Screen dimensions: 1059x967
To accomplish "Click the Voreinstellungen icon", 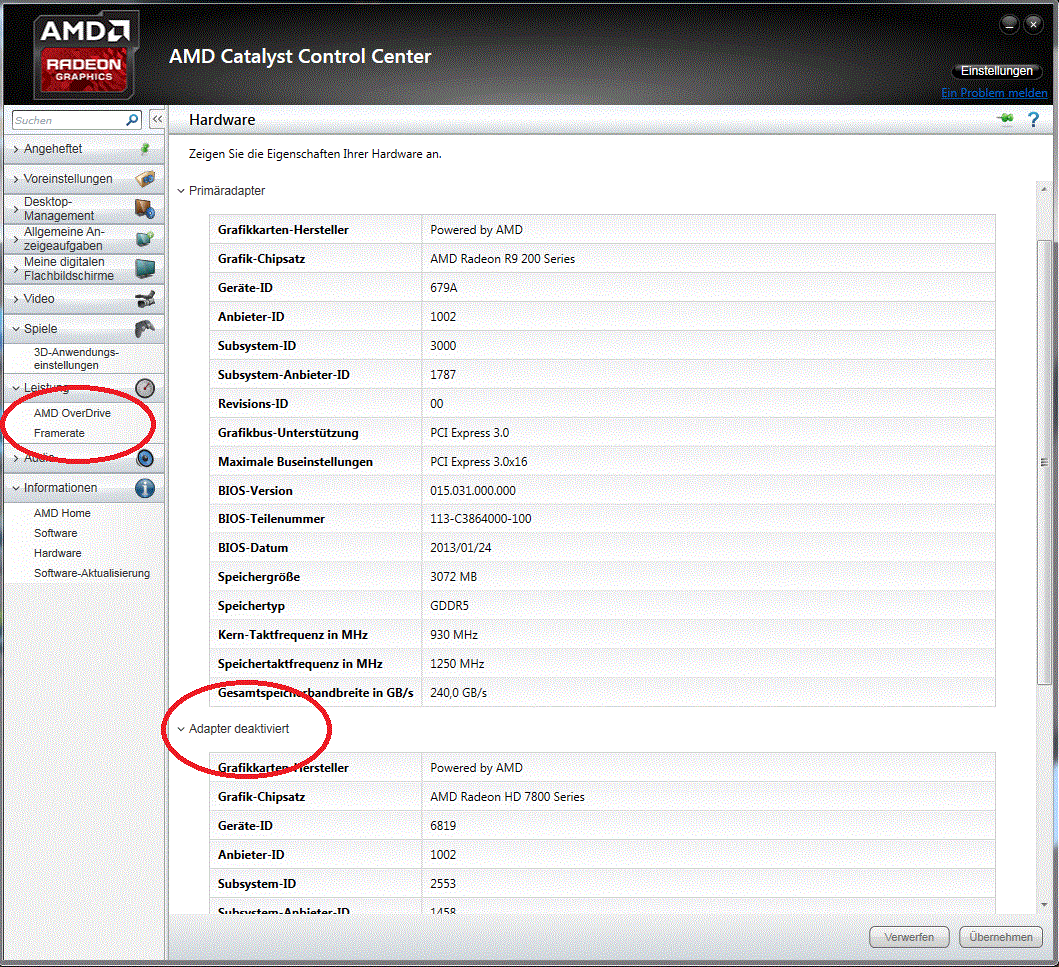I will pos(145,178).
